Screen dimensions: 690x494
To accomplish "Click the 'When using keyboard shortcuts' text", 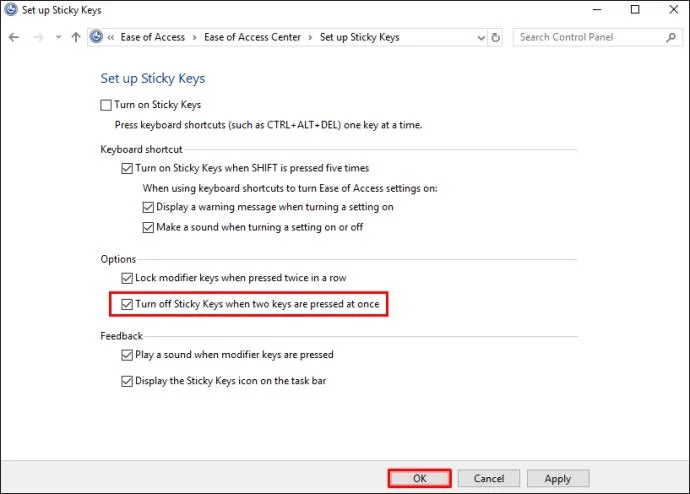I will click(x=290, y=188).
